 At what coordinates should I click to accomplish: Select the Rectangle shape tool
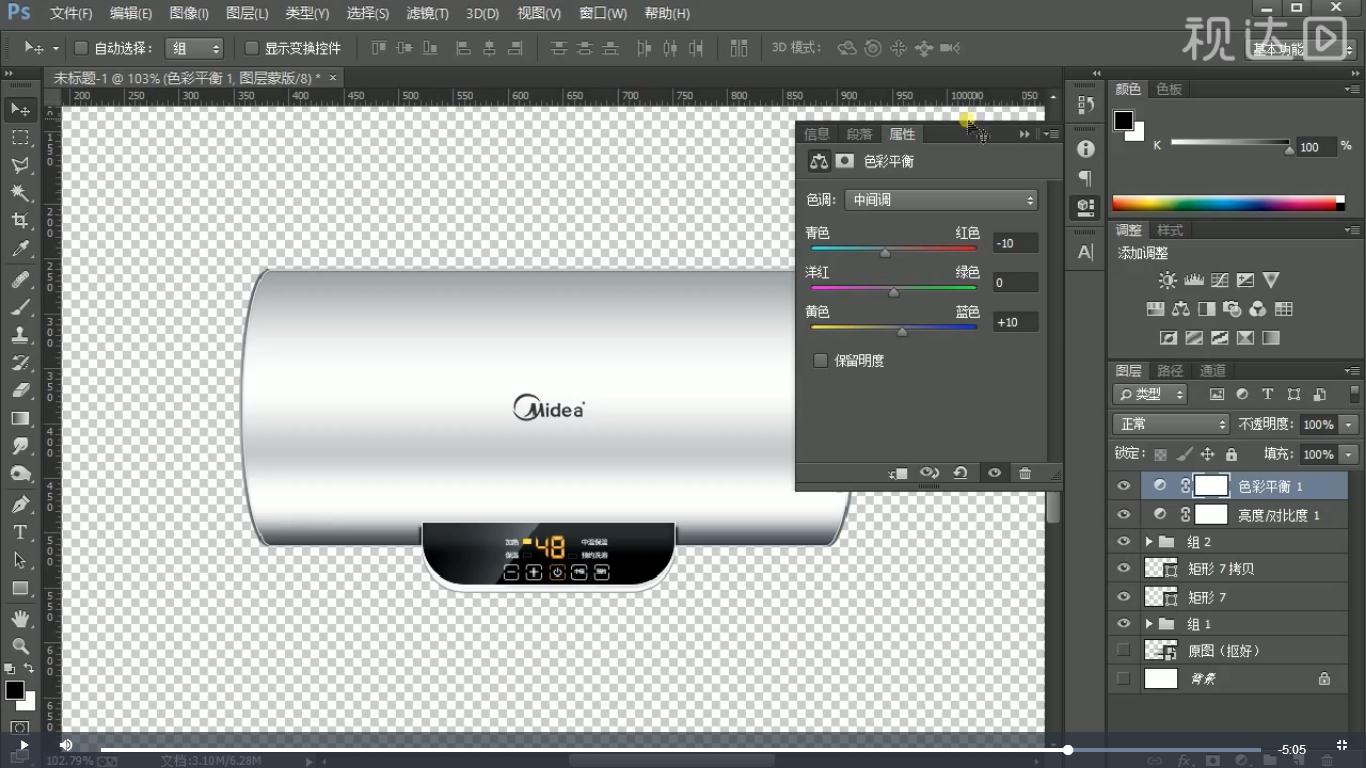20,588
